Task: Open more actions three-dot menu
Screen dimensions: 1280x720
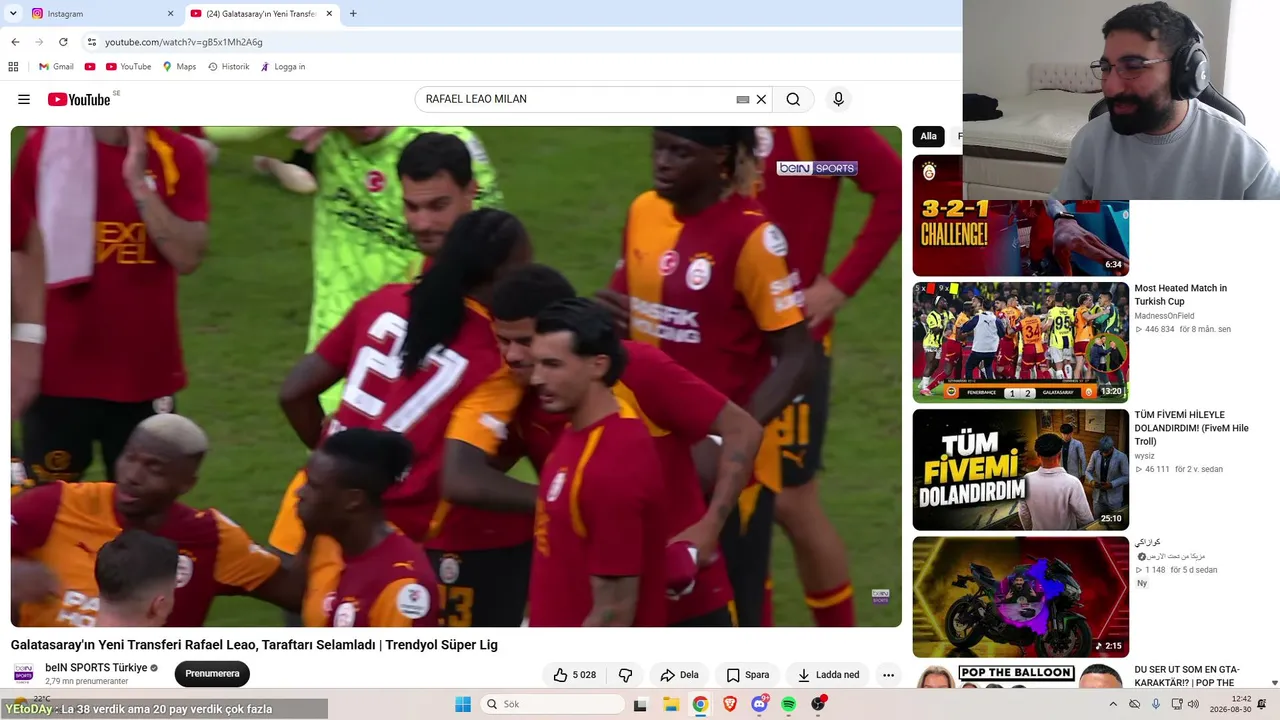Action: (x=888, y=675)
